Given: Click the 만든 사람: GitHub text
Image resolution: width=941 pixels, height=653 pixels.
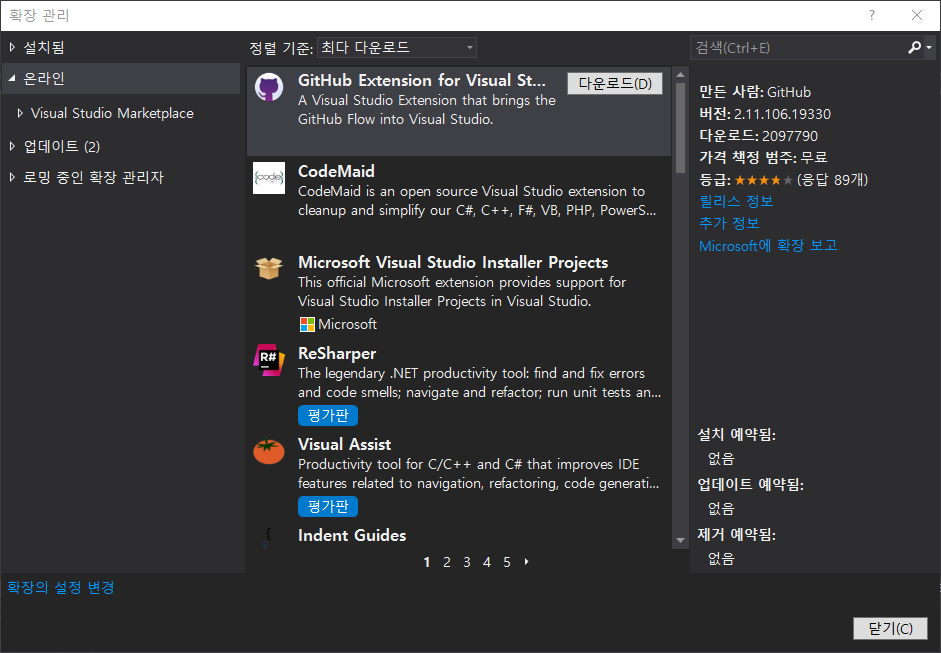Looking at the screenshot, I should [x=755, y=92].
